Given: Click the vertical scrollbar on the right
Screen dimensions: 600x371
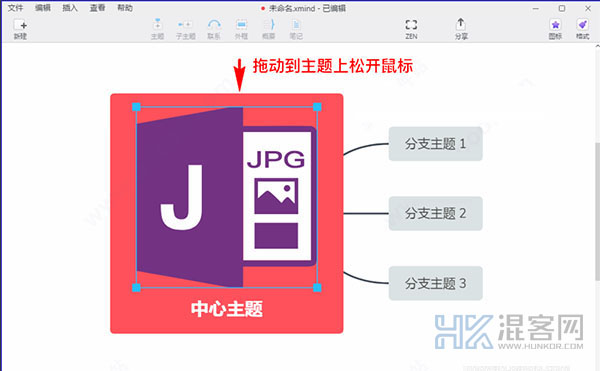Looking at the screenshot, I should 597,211.
